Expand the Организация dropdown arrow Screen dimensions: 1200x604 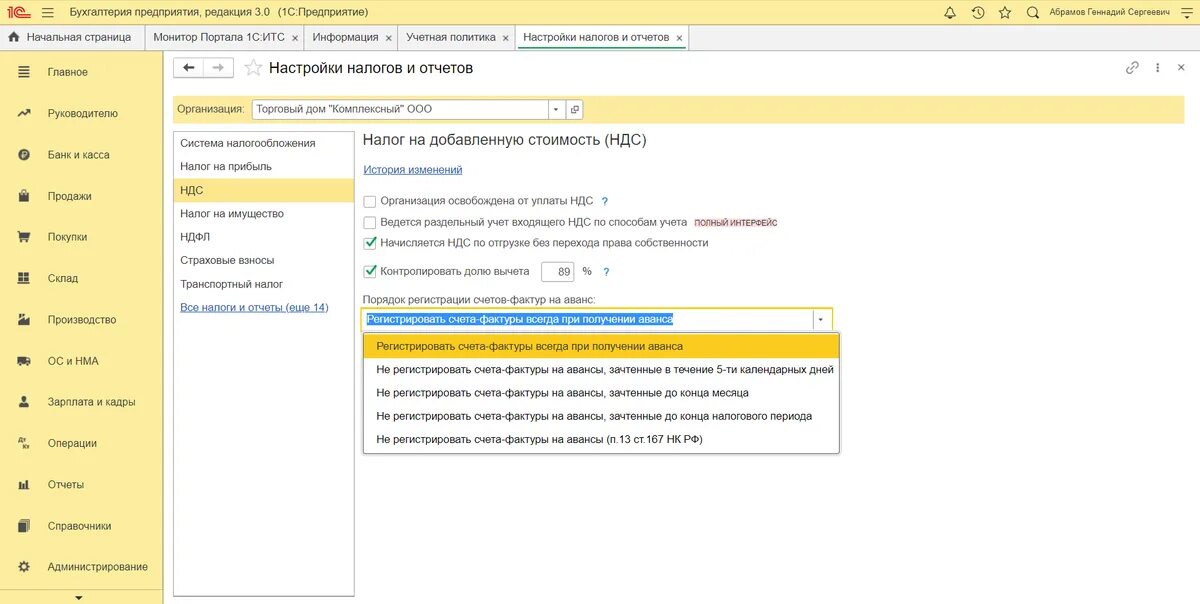(556, 109)
